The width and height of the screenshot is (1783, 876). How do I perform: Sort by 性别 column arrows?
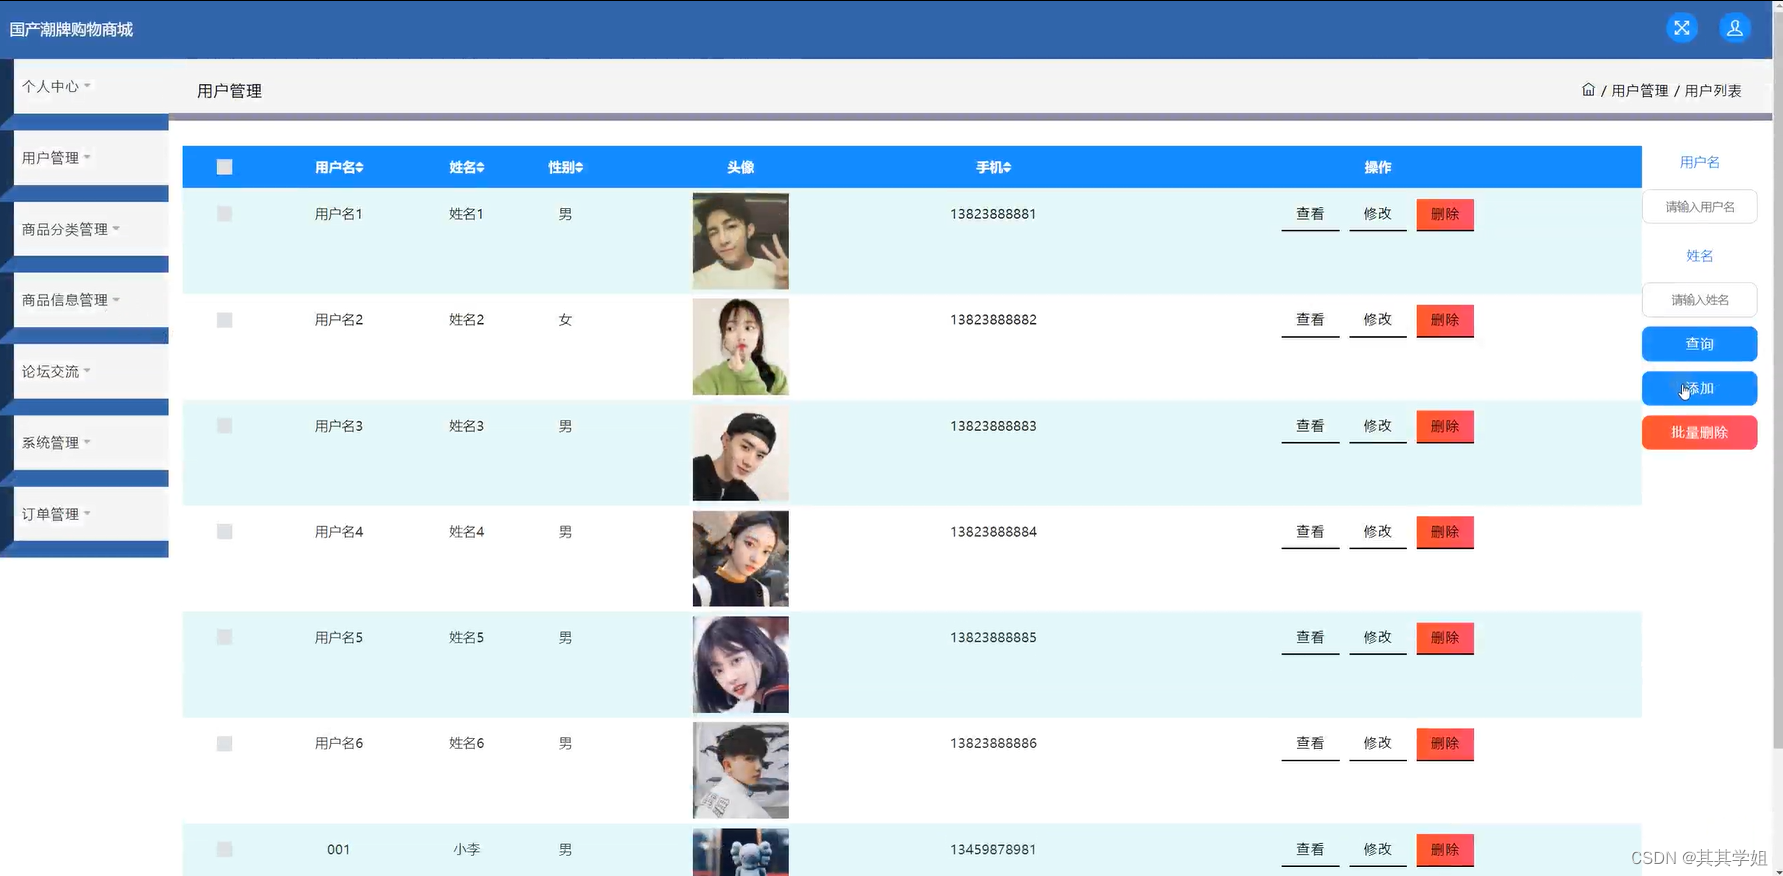(579, 168)
